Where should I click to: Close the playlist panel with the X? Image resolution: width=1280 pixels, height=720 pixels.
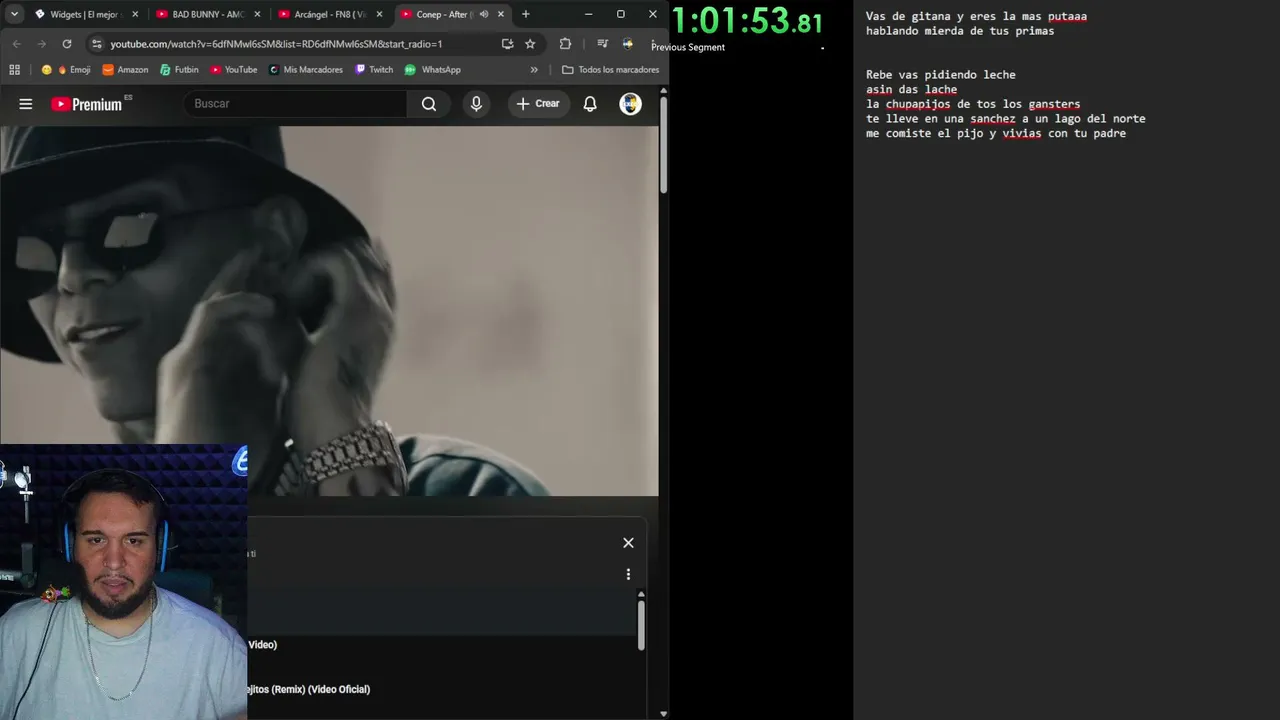(x=628, y=543)
